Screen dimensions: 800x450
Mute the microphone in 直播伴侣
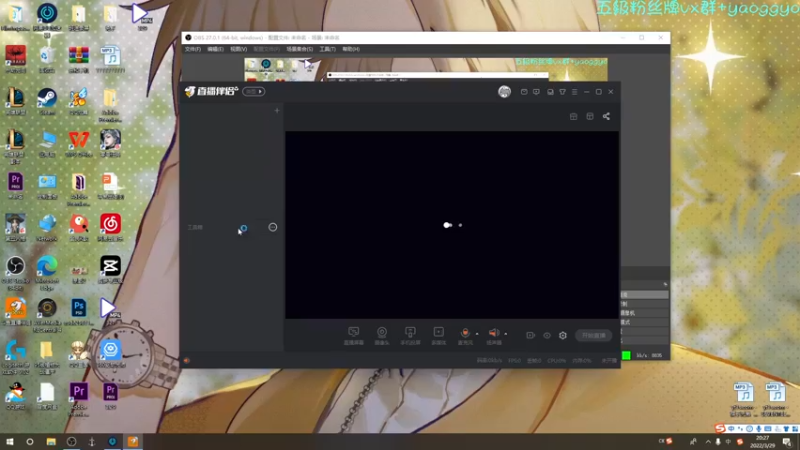465,332
